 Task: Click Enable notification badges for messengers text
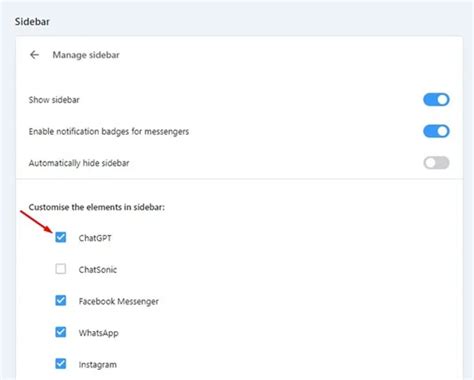109,132
